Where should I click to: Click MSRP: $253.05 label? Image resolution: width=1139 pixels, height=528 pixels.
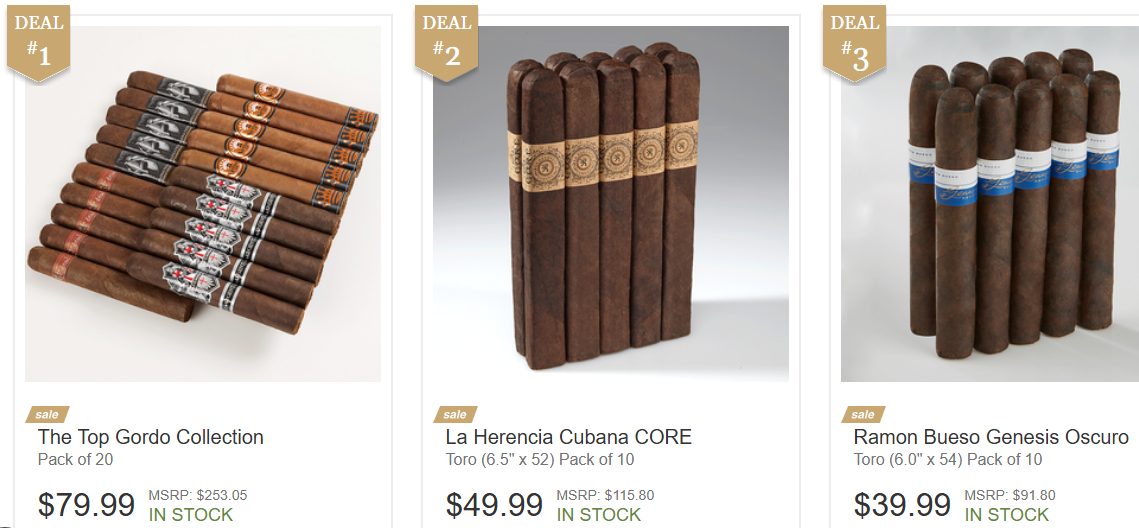198,495
